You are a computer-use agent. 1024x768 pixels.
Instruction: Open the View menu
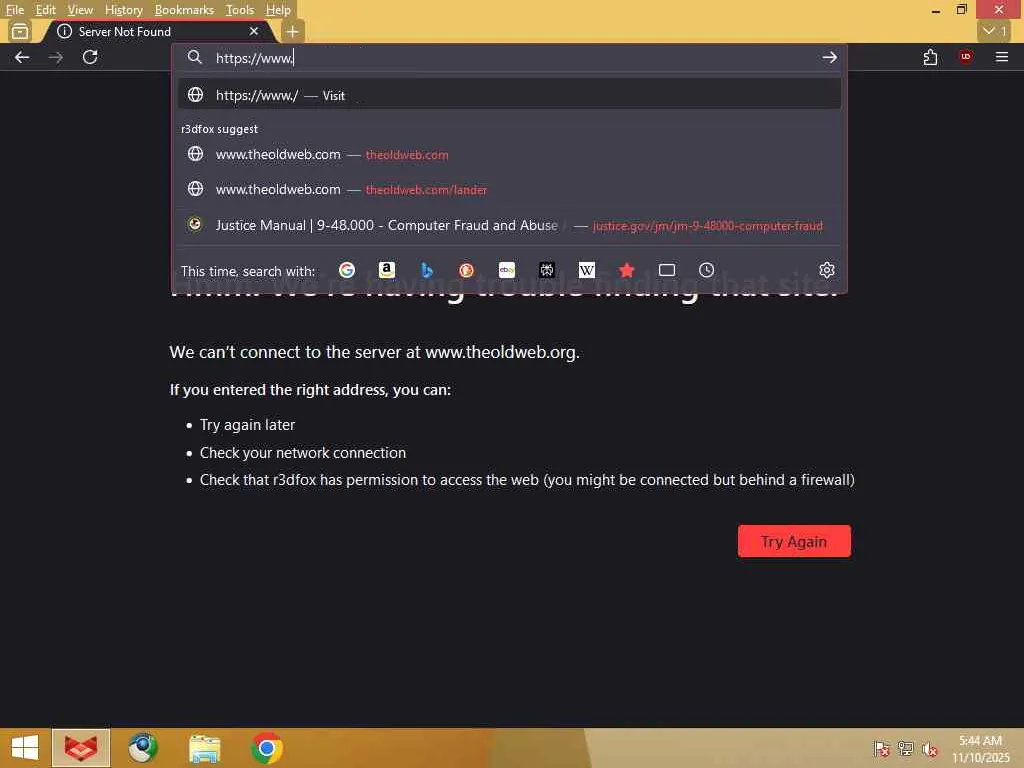tap(80, 10)
